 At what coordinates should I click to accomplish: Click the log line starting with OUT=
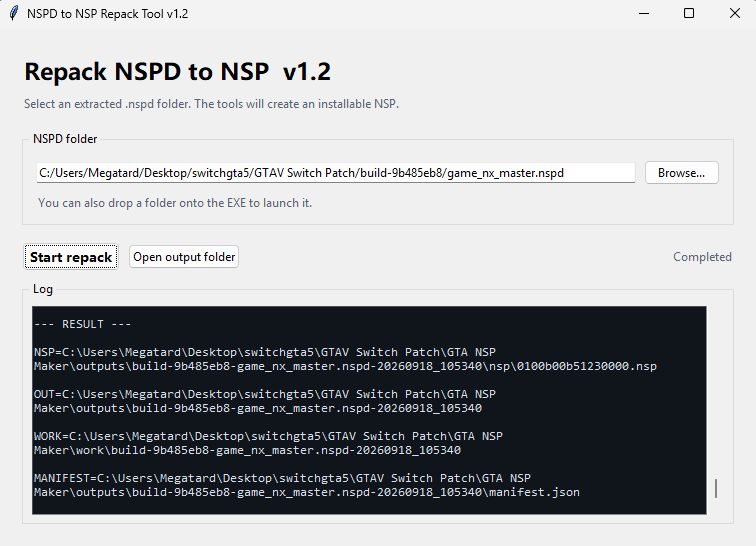265,394
